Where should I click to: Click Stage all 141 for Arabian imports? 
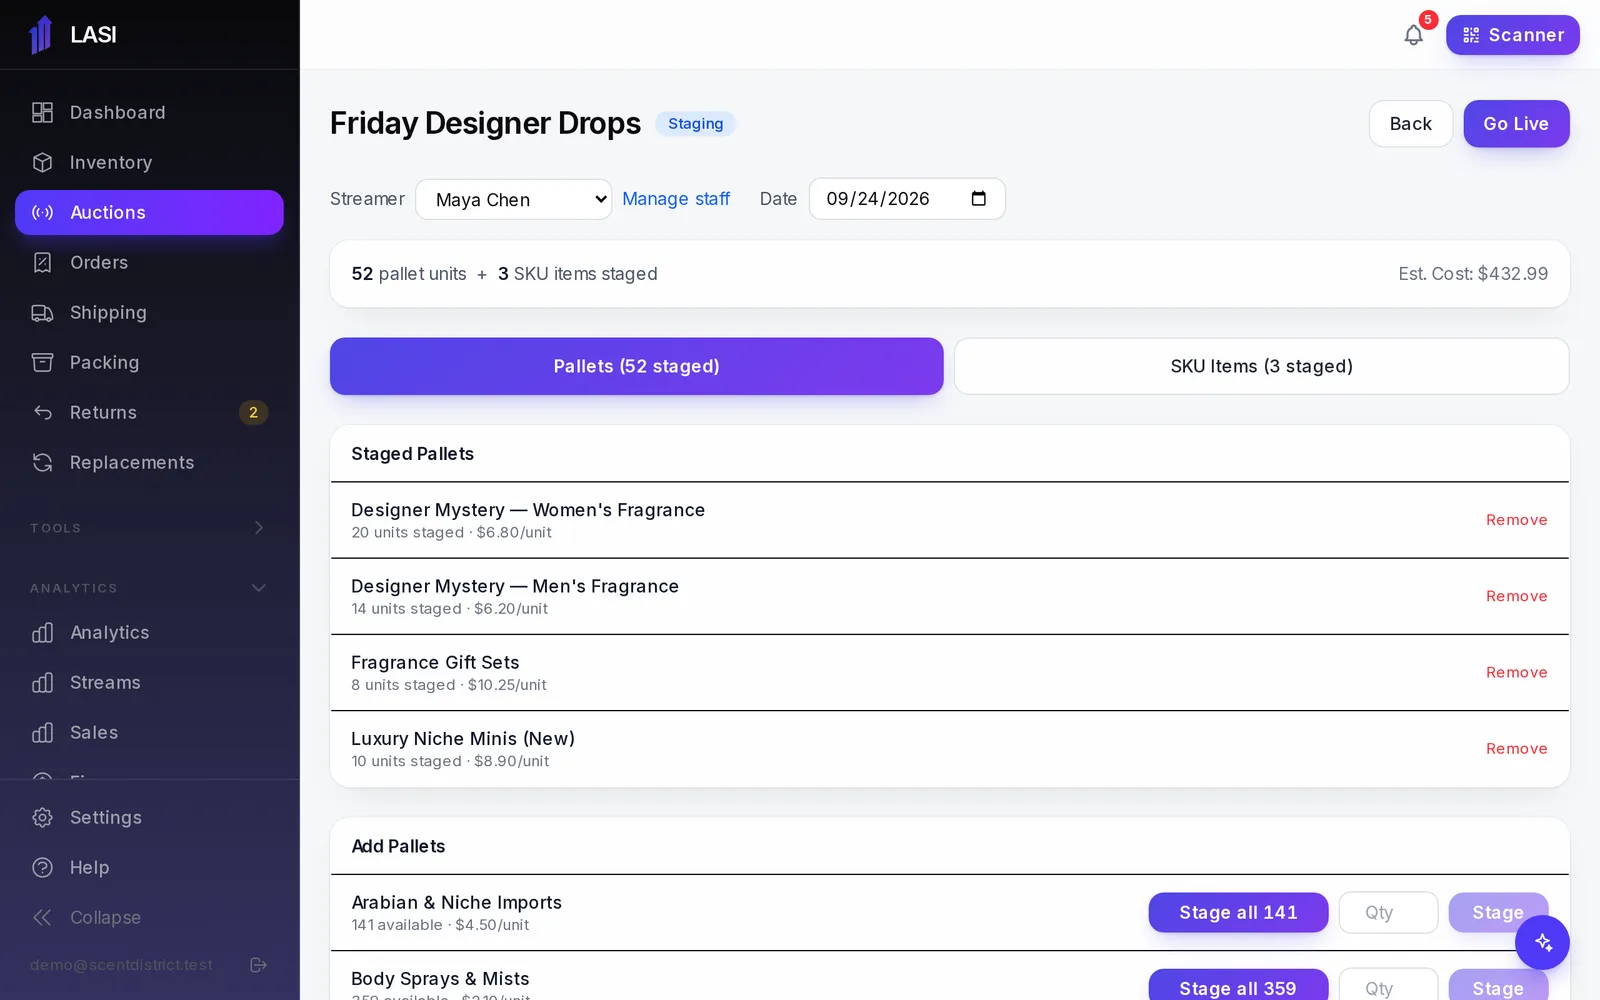pos(1238,912)
